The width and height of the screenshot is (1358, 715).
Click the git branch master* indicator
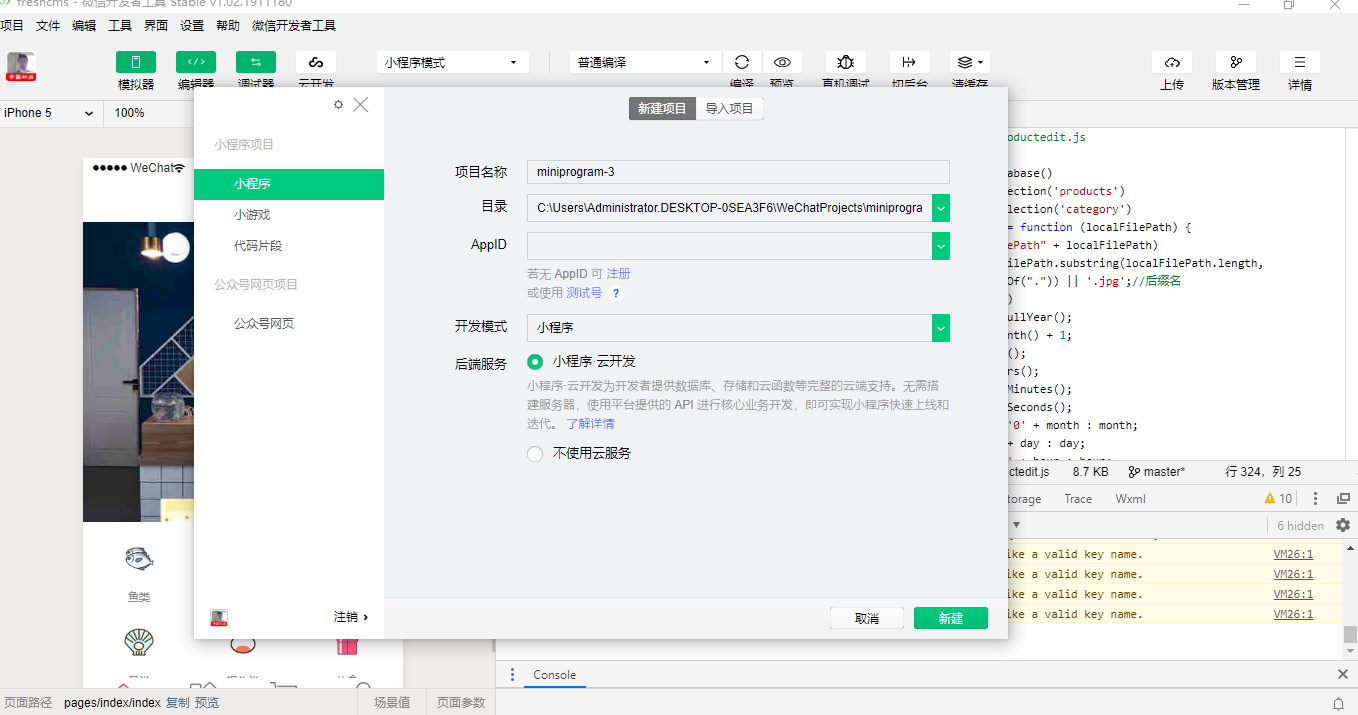[1157, 471]
